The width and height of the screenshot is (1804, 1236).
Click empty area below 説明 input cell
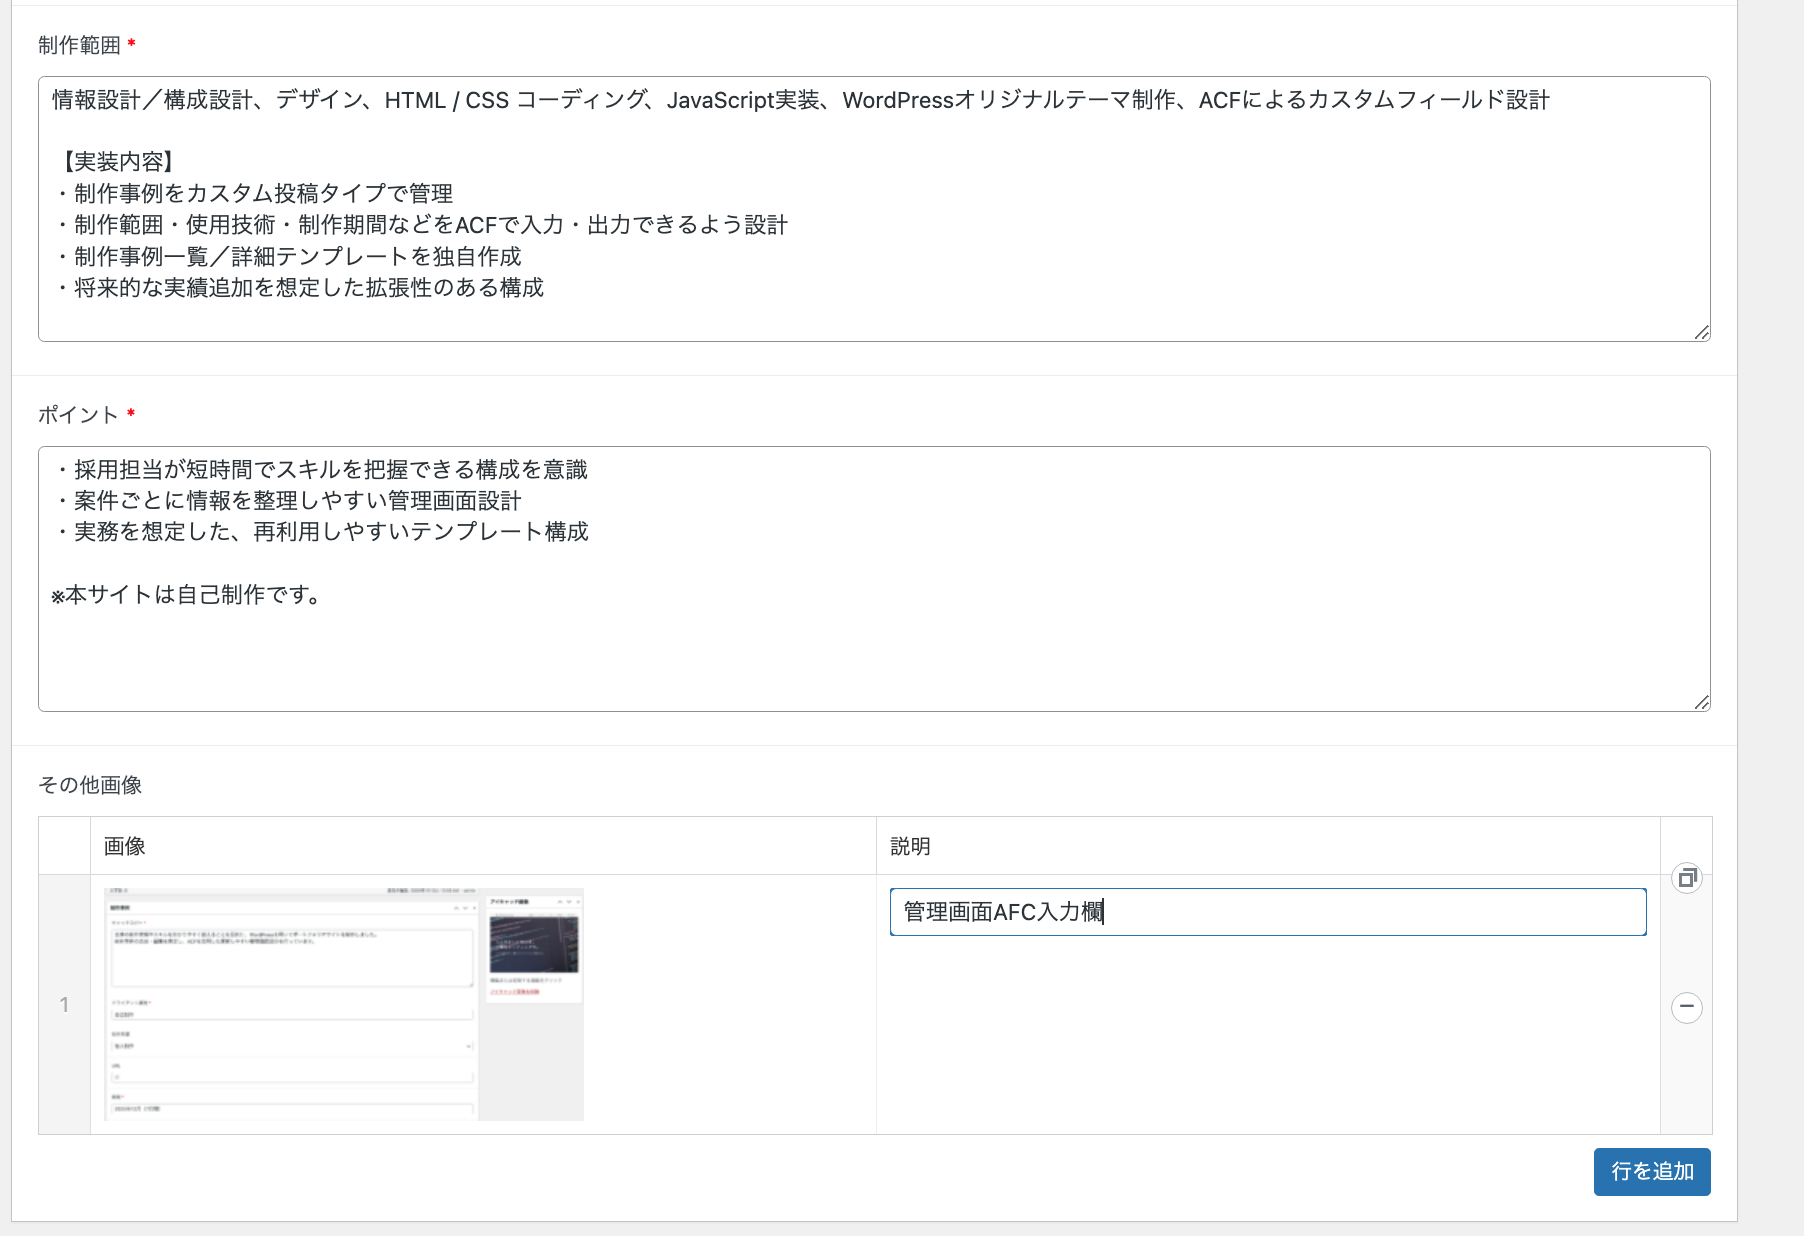point(1267,1040)
